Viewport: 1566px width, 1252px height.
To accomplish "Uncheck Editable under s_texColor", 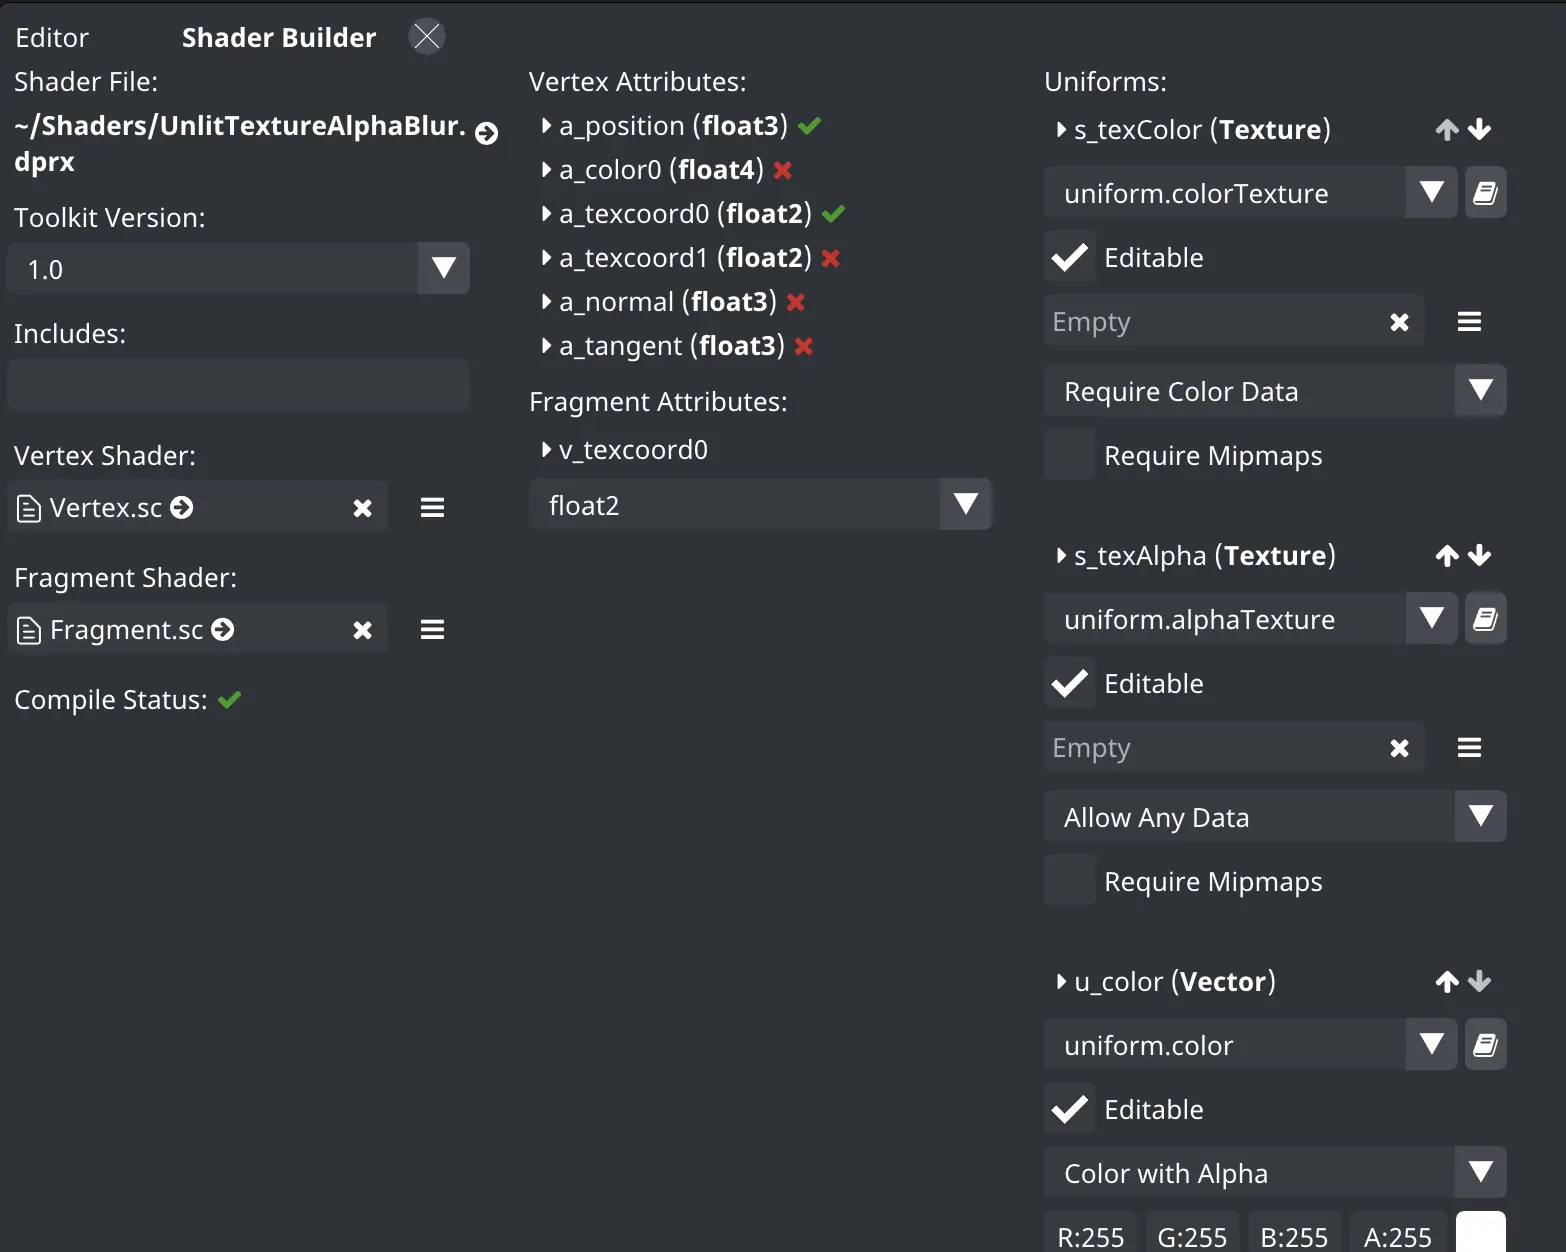I will [1070, 258].
